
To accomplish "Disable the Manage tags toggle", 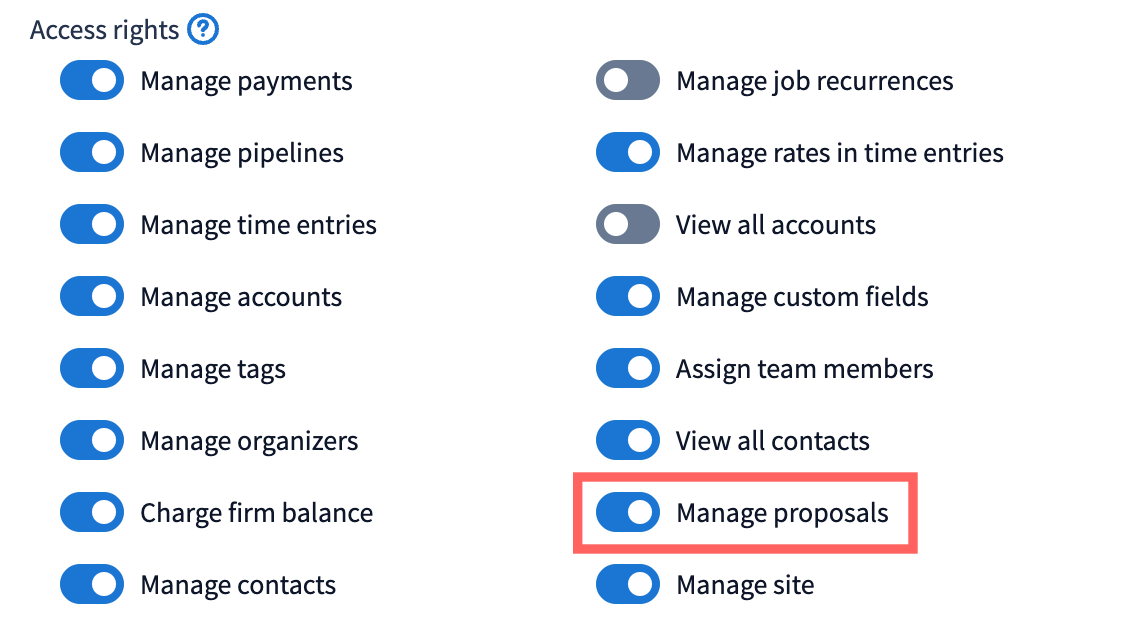I will click(92, 369).
